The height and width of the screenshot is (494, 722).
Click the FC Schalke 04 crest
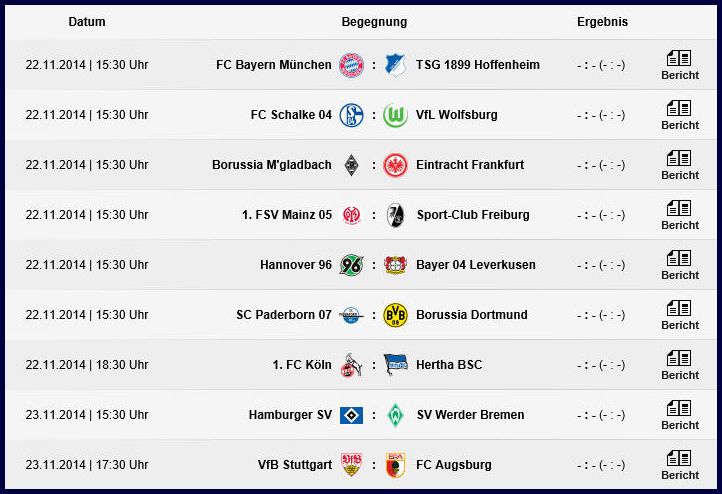pos(351,115)
